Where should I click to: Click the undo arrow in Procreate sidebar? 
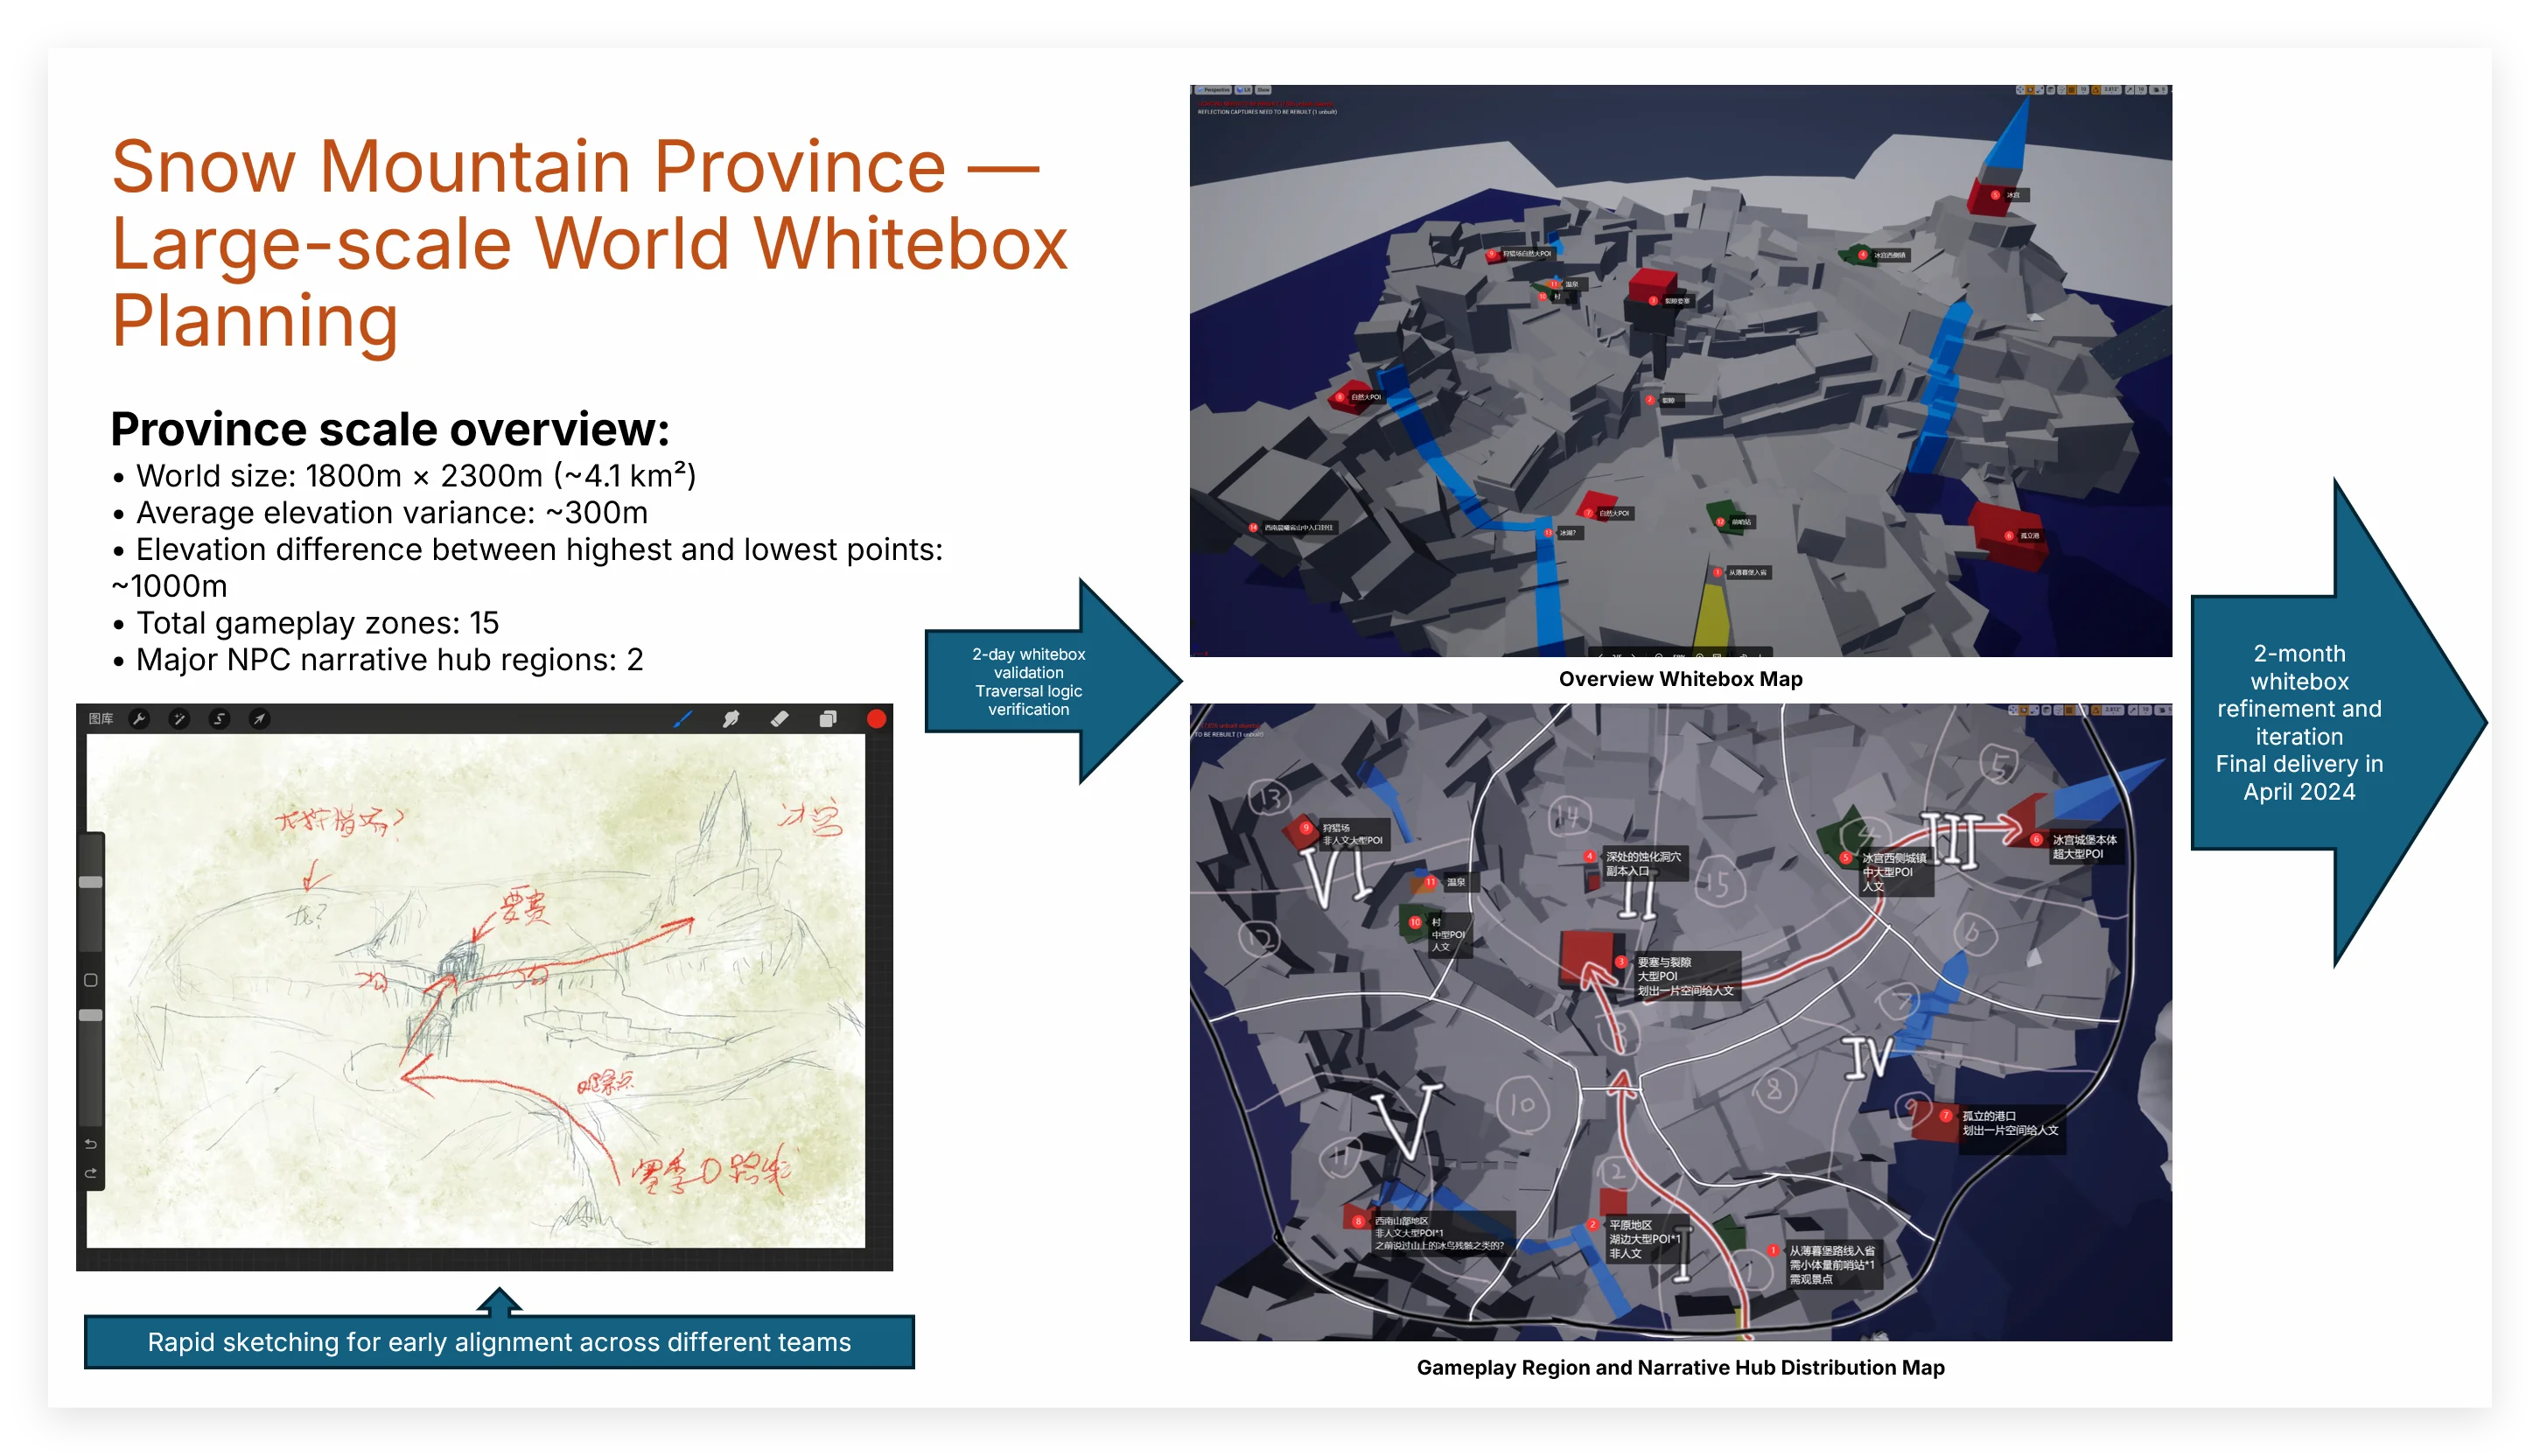90,1144
